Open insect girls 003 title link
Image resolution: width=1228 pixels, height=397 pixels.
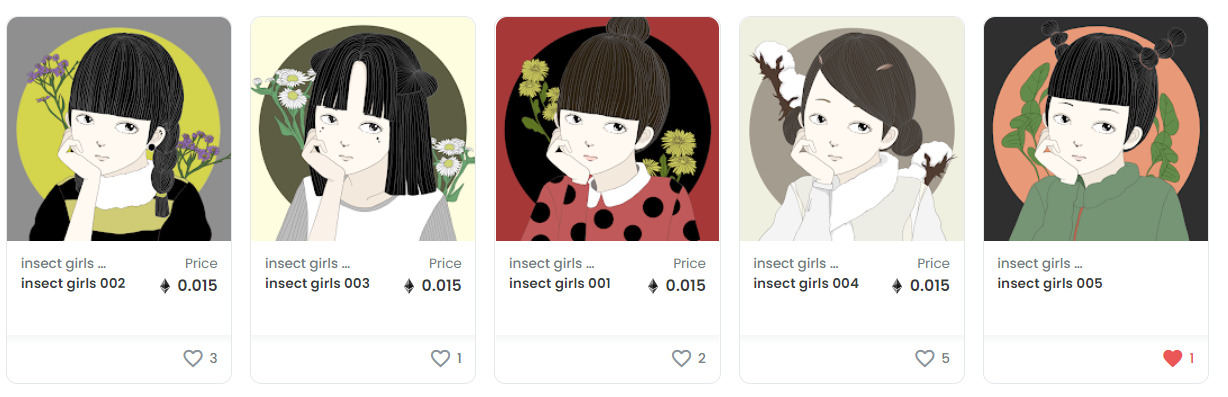pyautogui.click(x=317, y=283)
